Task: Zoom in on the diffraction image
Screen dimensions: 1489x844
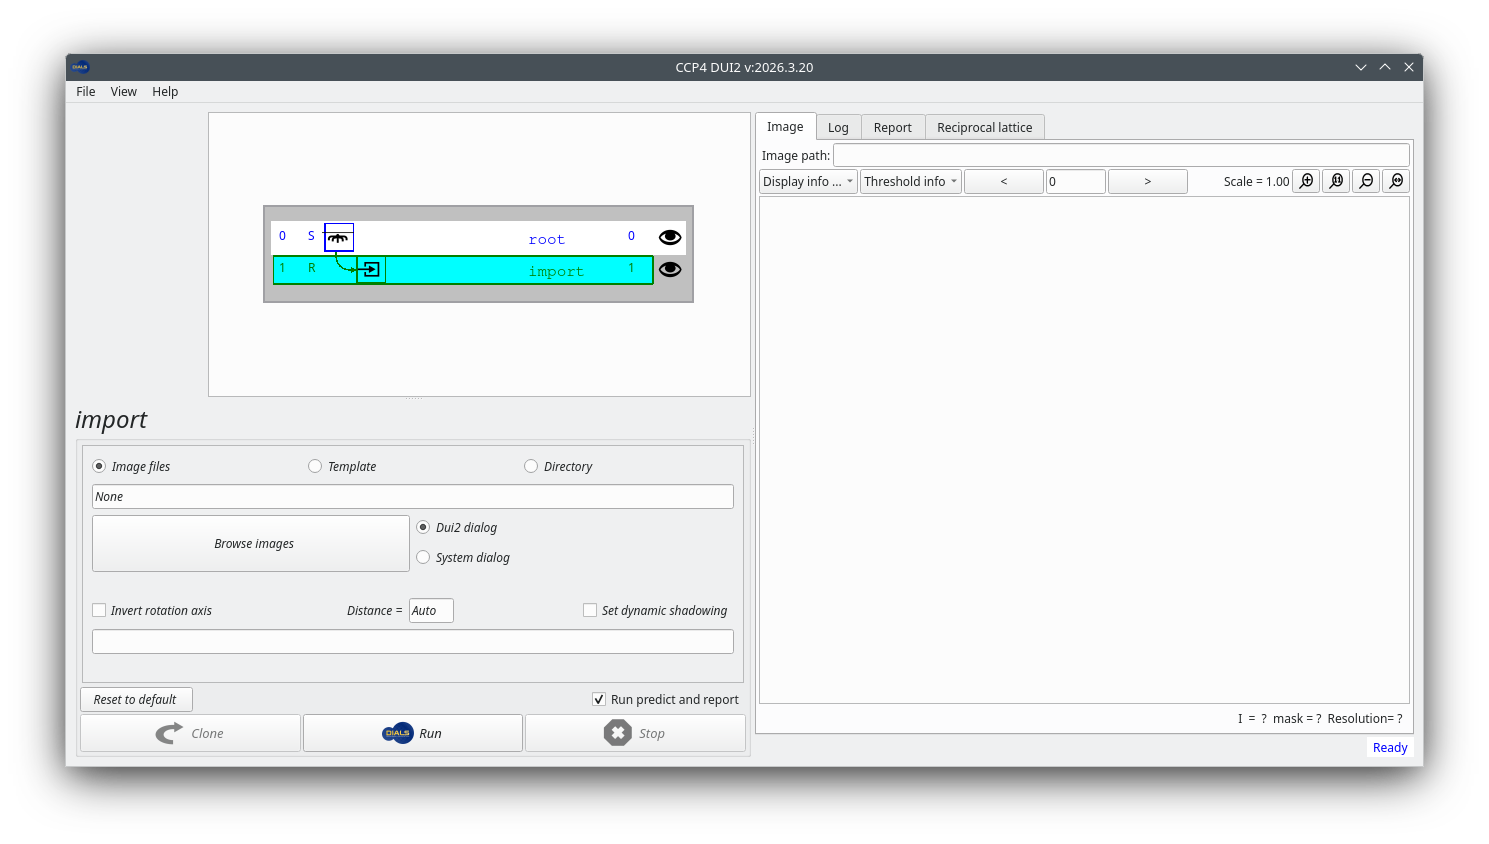Action: pos(1306,181)
